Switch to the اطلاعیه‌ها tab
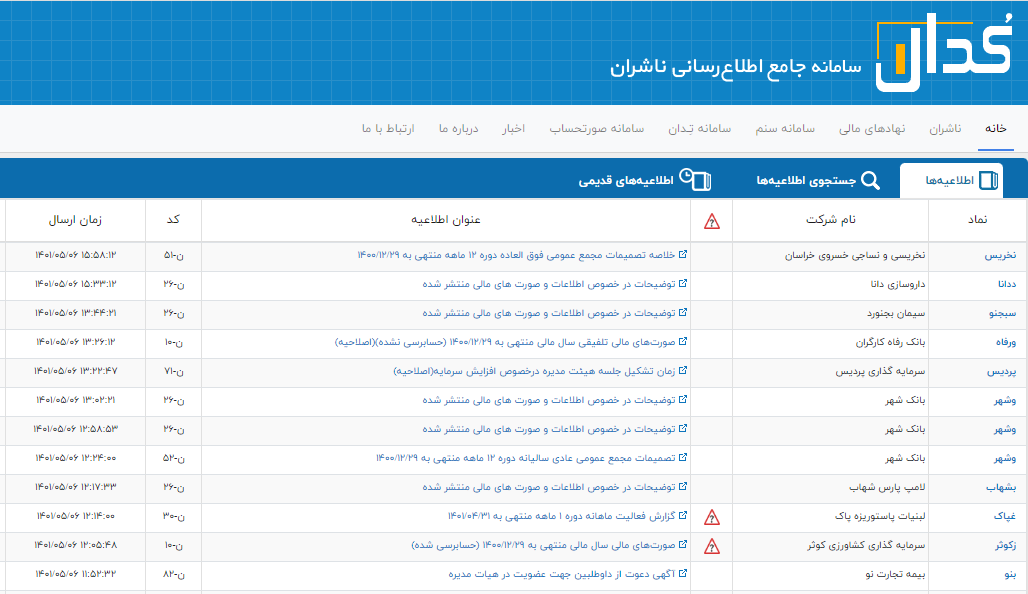 click(x=951, y=180)
